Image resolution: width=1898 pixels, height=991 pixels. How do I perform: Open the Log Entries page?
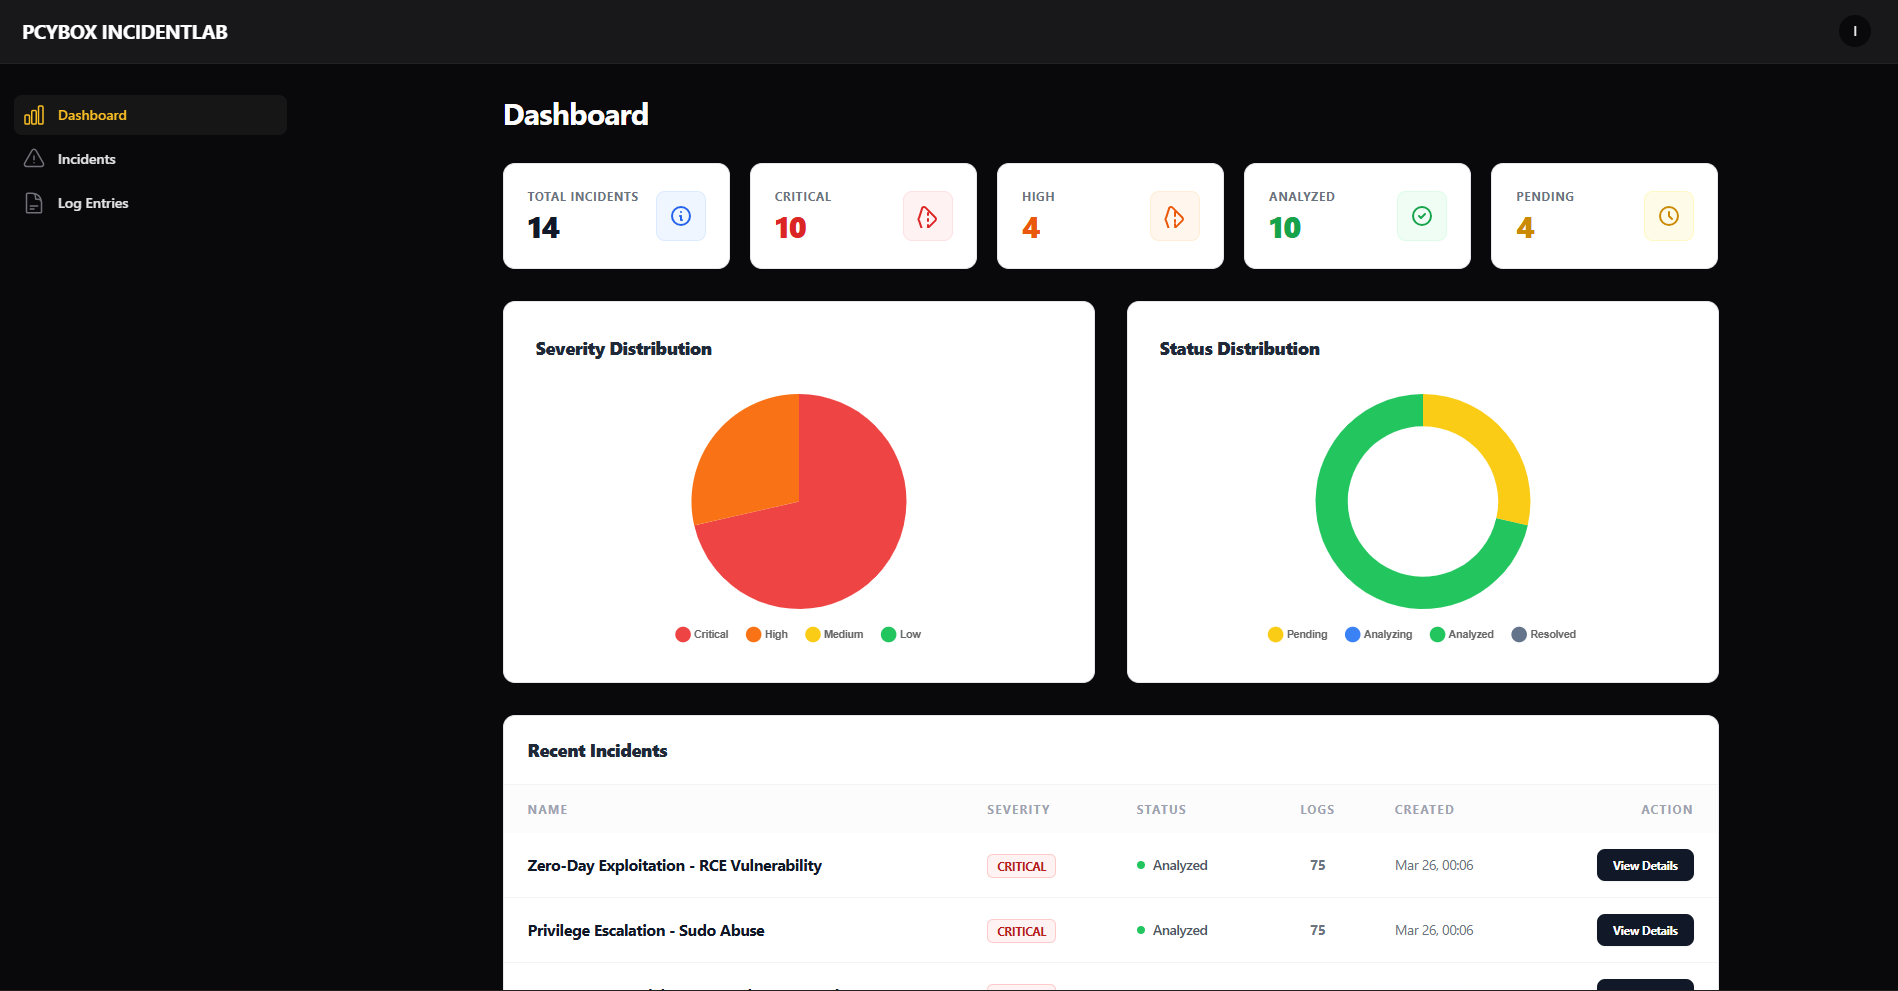coord(151,203)
